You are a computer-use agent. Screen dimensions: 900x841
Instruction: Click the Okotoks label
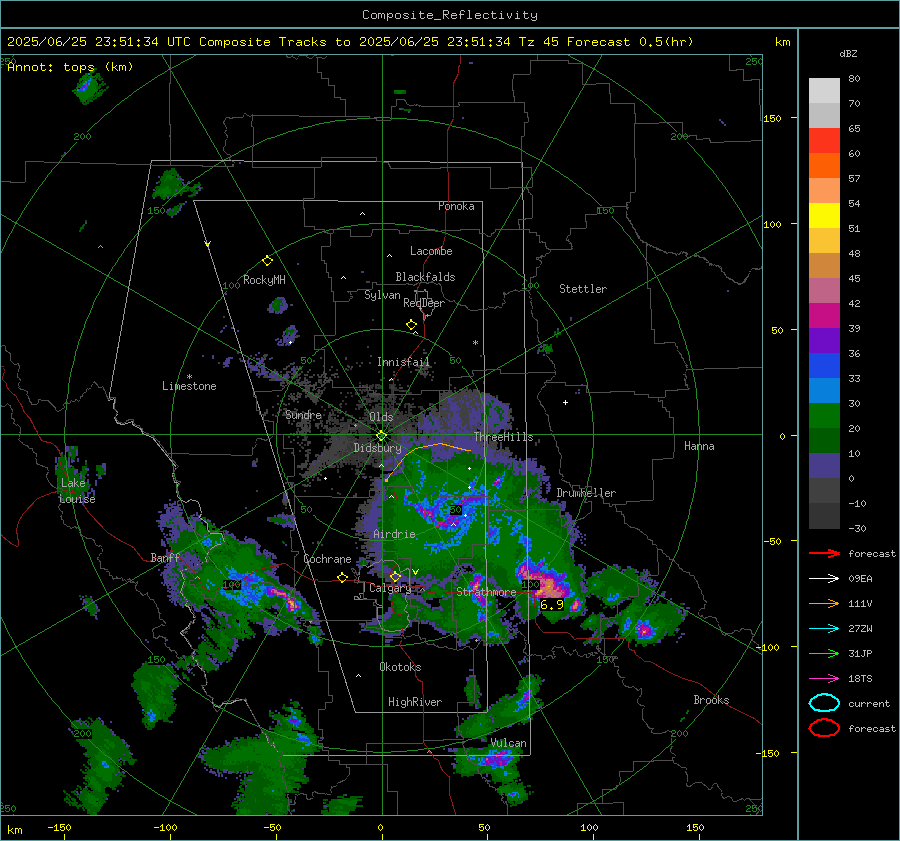pos(400,667)
